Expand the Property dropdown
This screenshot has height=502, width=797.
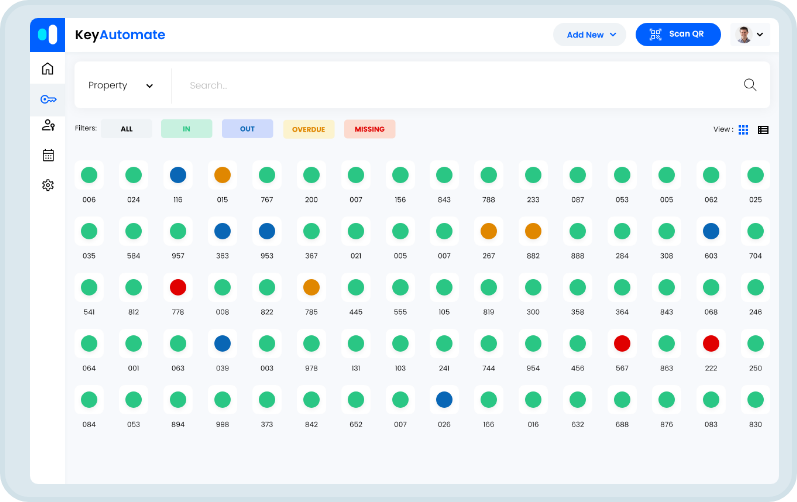121,86
